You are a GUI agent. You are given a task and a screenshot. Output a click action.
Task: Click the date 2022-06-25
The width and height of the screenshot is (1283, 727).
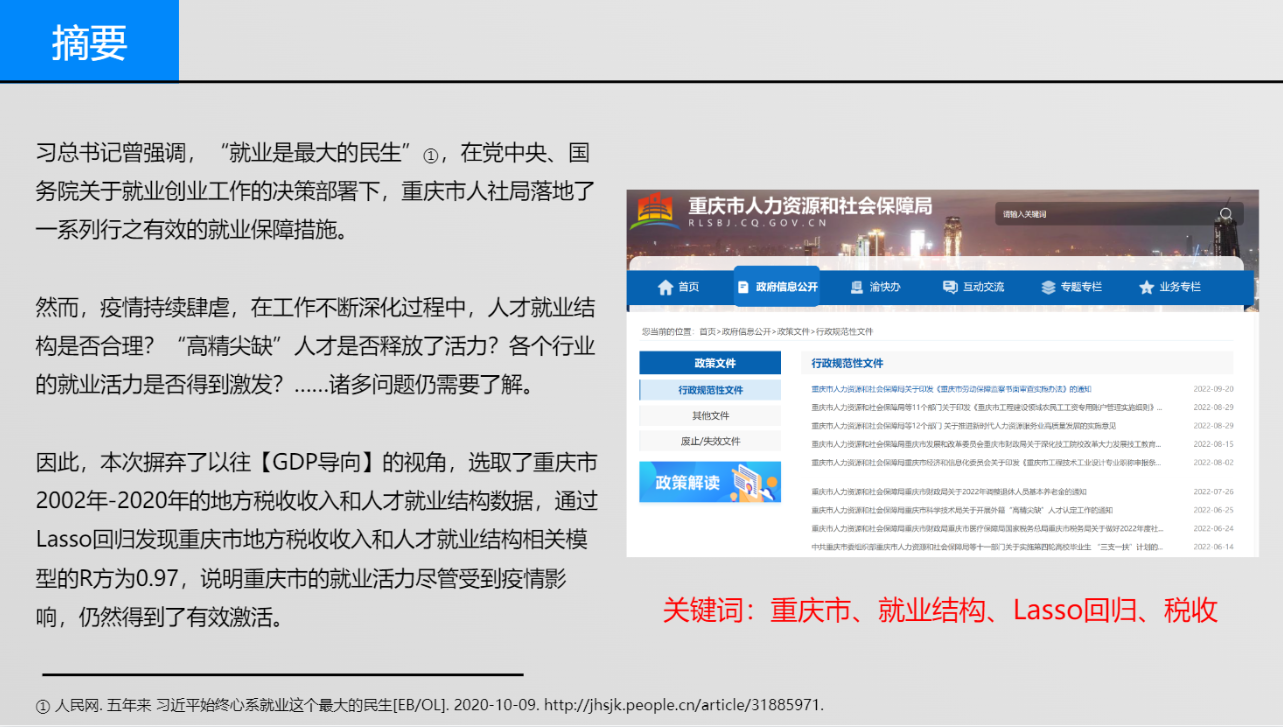(1213, 510)
